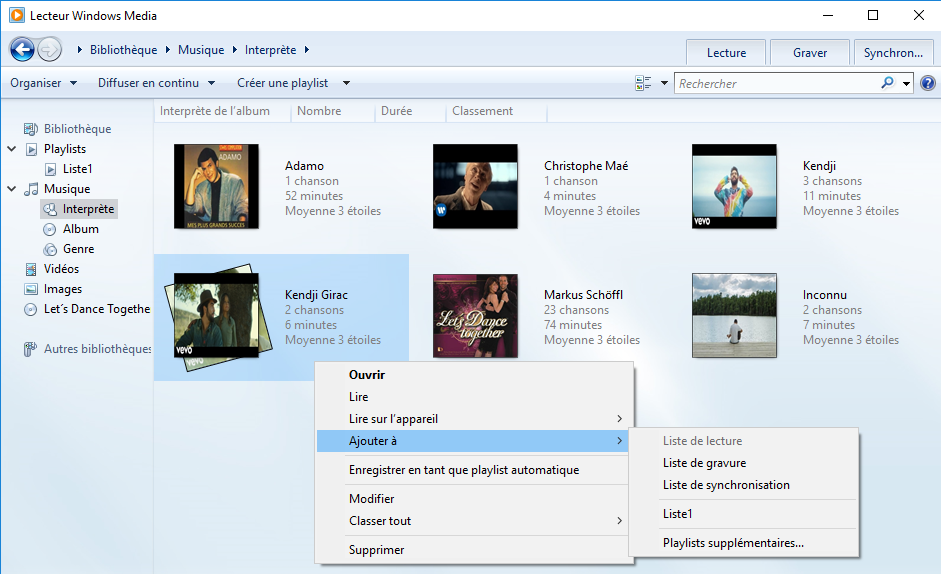Screen dimensions: 941x574
Task: Select Album label in the navigation tree
Action: pyautogui.click(x=80, y=229)
